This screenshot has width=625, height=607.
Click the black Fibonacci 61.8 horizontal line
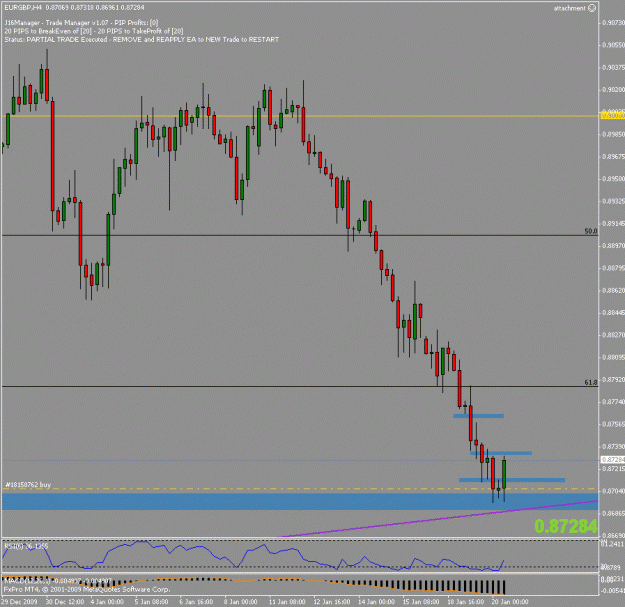pyautogui.click(x=300, y=387)
